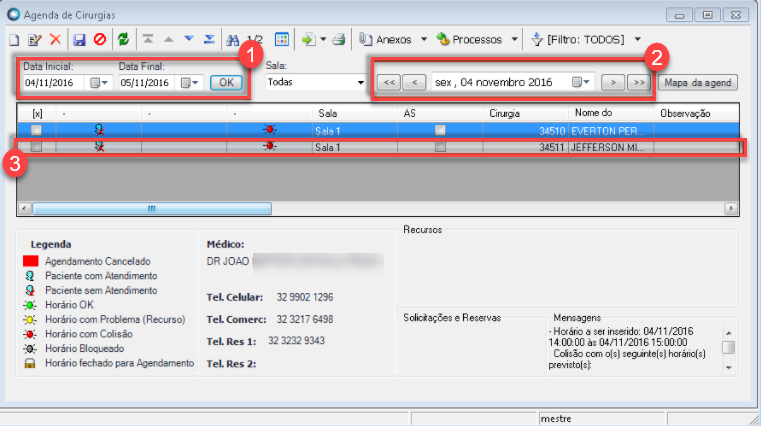Toggle the AS checkbox in EVERTON row

click(440, 130)
